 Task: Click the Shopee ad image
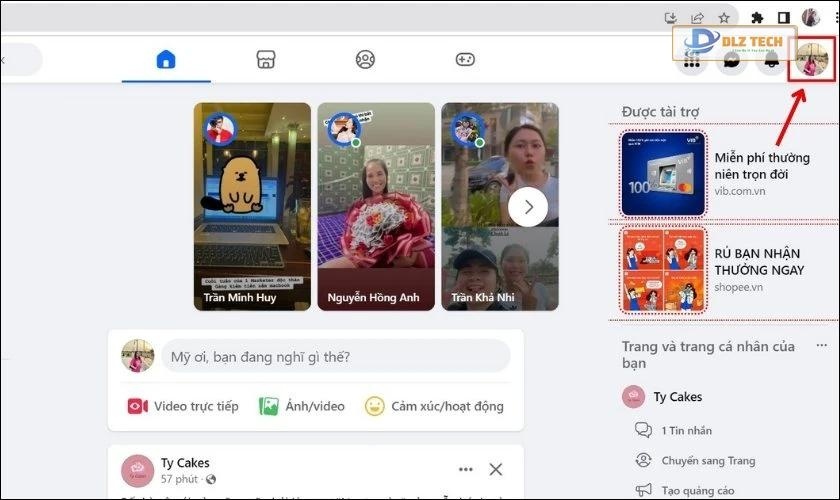pyautogui.click(x=663, y=270)
